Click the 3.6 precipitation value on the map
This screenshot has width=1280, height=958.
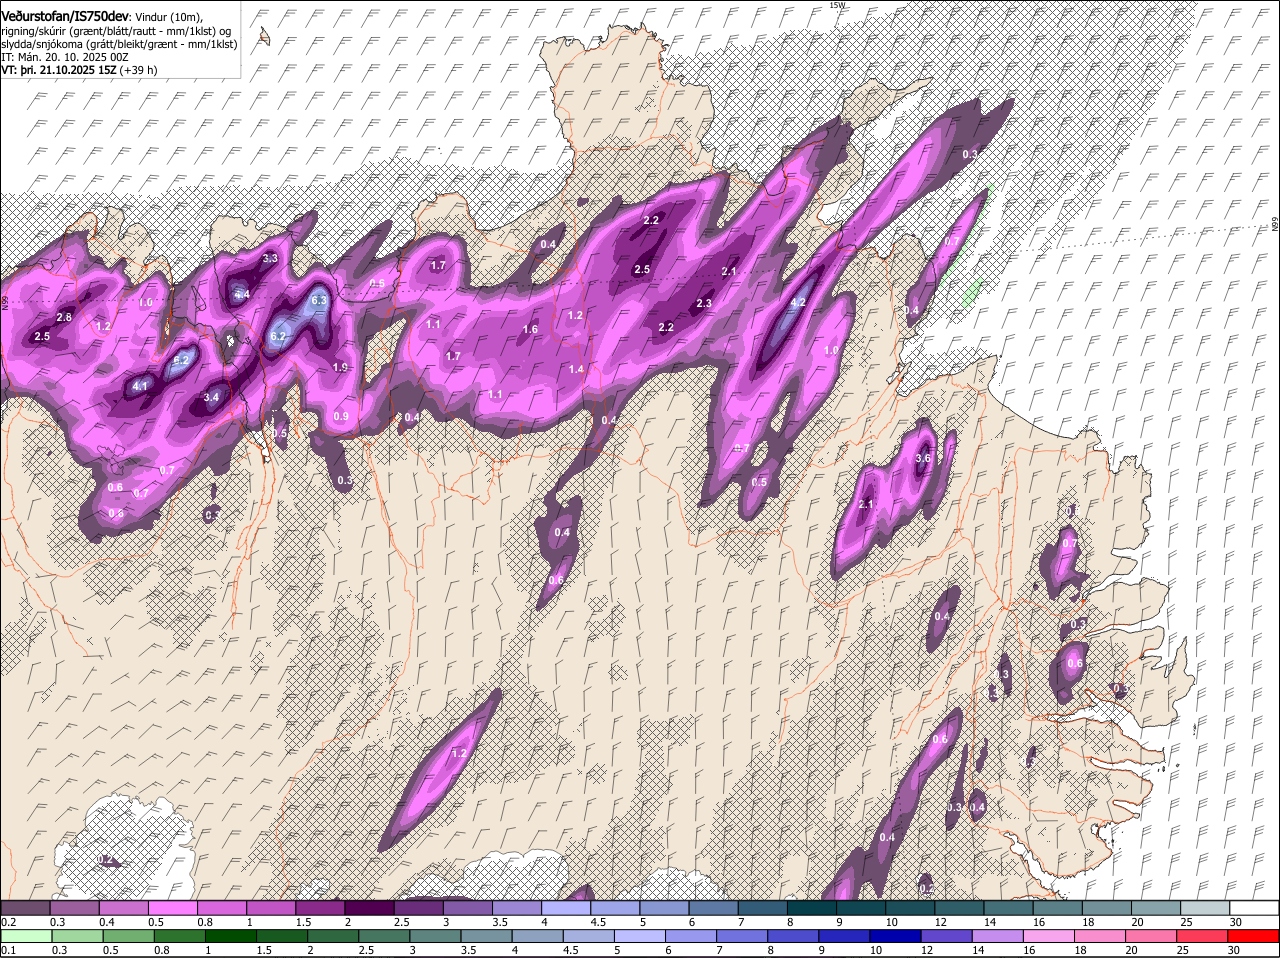923,458
